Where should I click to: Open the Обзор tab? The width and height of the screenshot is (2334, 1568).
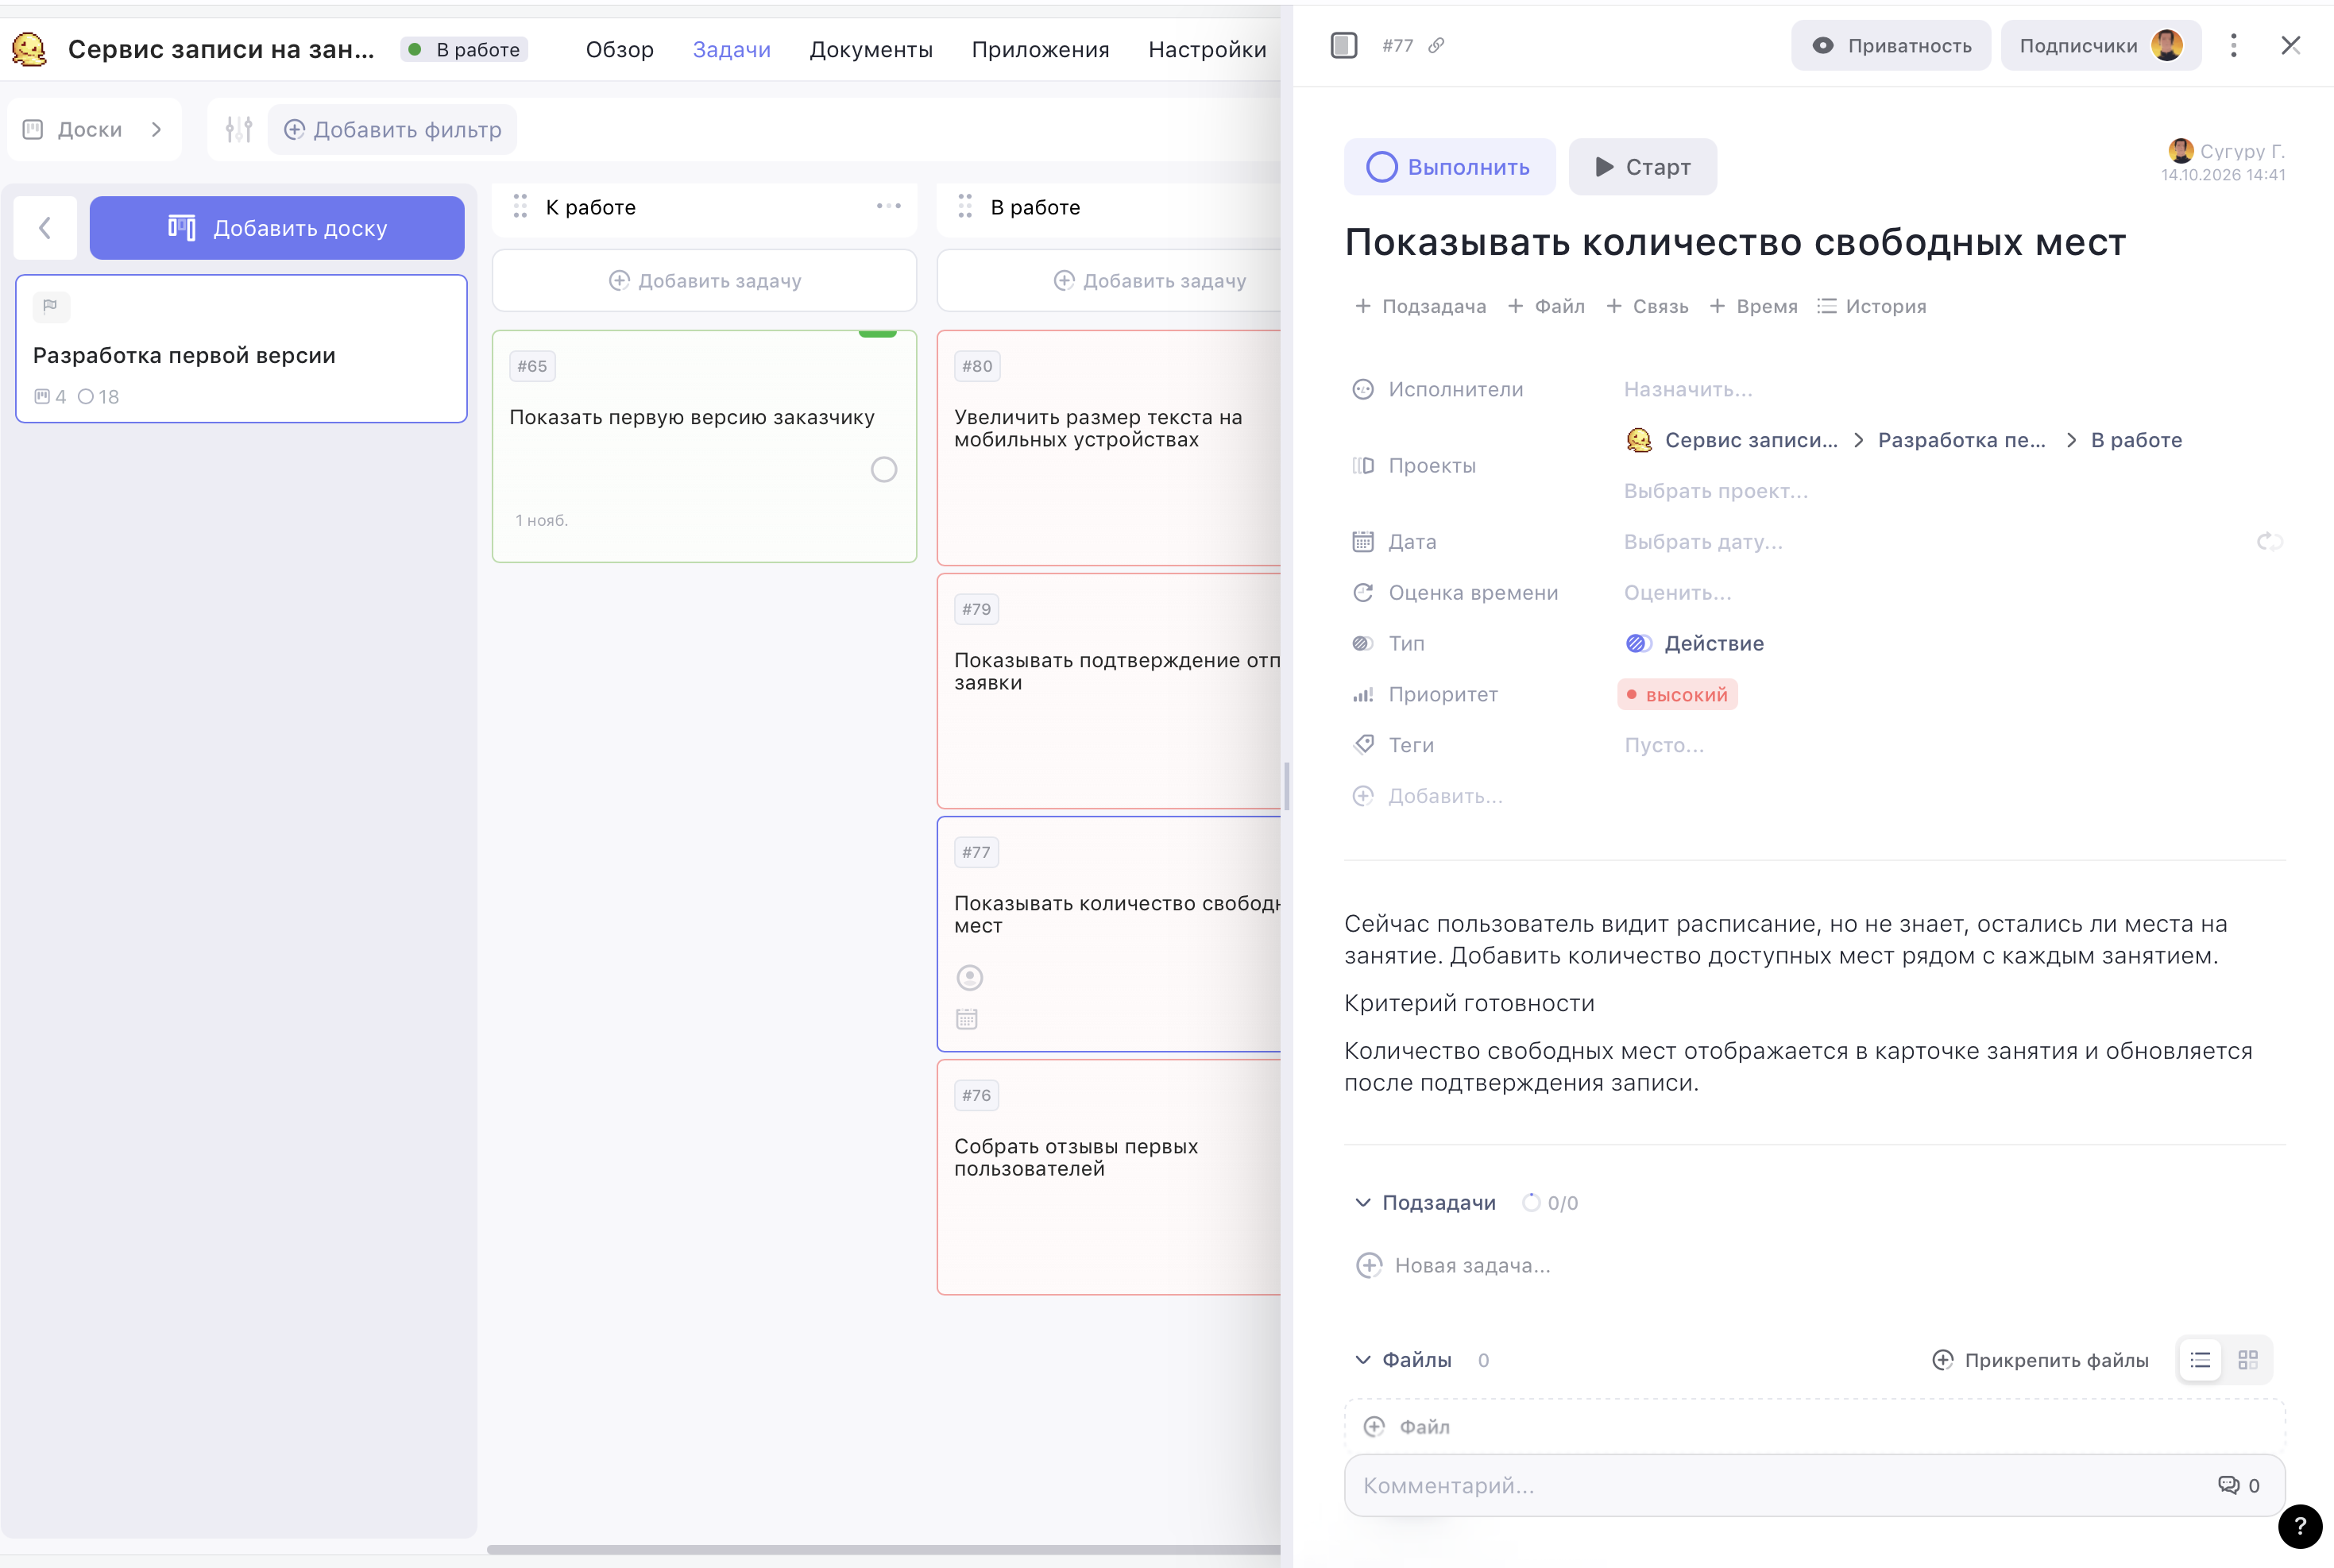pyautogui.click(x=619, y=50)
